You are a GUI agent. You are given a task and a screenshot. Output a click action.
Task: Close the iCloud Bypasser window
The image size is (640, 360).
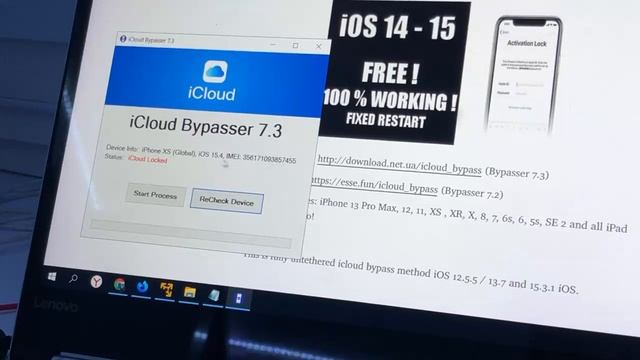tap(319, 47)
